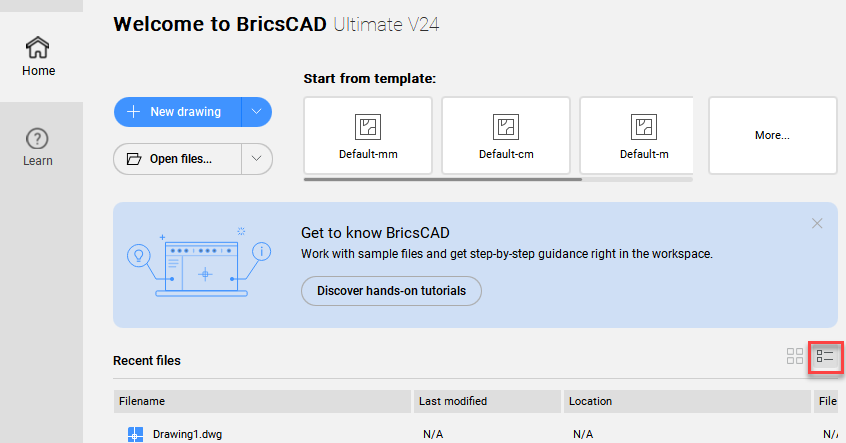846x443 pixels.
Task: Click the Open files button
Action: 178,158
